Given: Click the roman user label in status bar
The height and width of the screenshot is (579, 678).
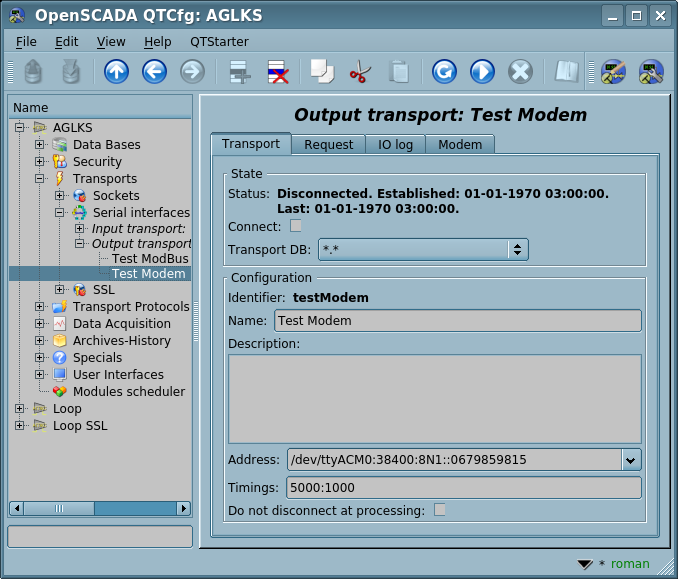Looking at the screenshot, I should coord(630,564).
